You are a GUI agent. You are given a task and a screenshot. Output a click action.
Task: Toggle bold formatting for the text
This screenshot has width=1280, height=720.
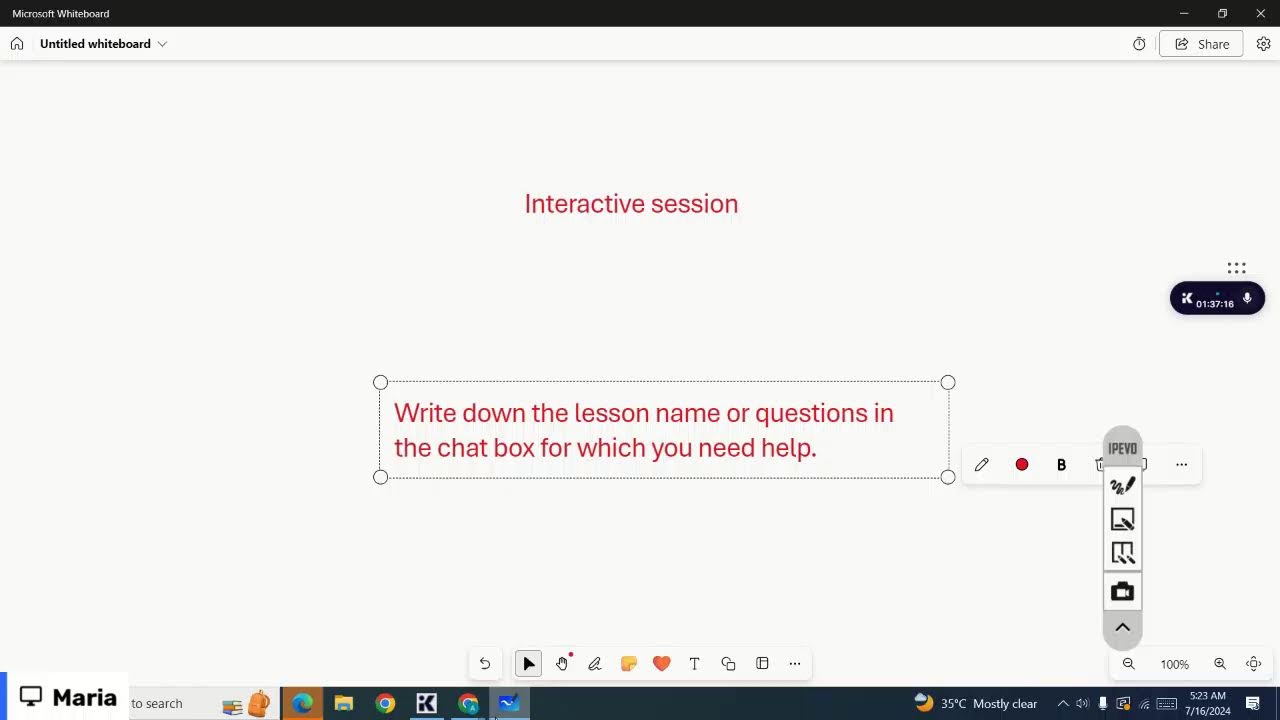point(1062,464)
